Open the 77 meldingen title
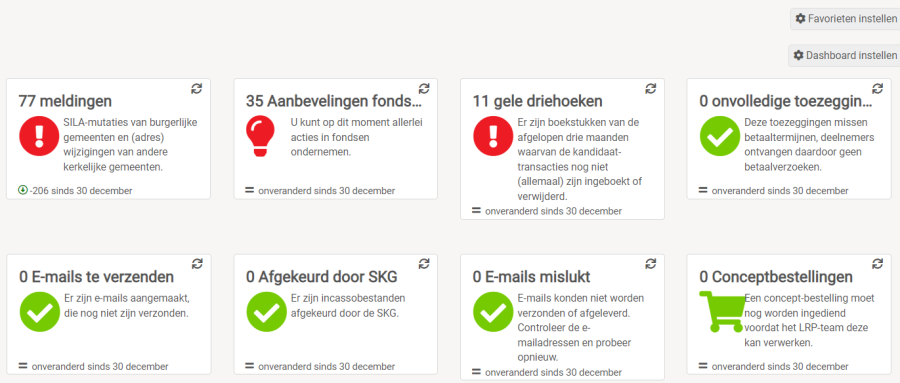 (x=65, y=101)
